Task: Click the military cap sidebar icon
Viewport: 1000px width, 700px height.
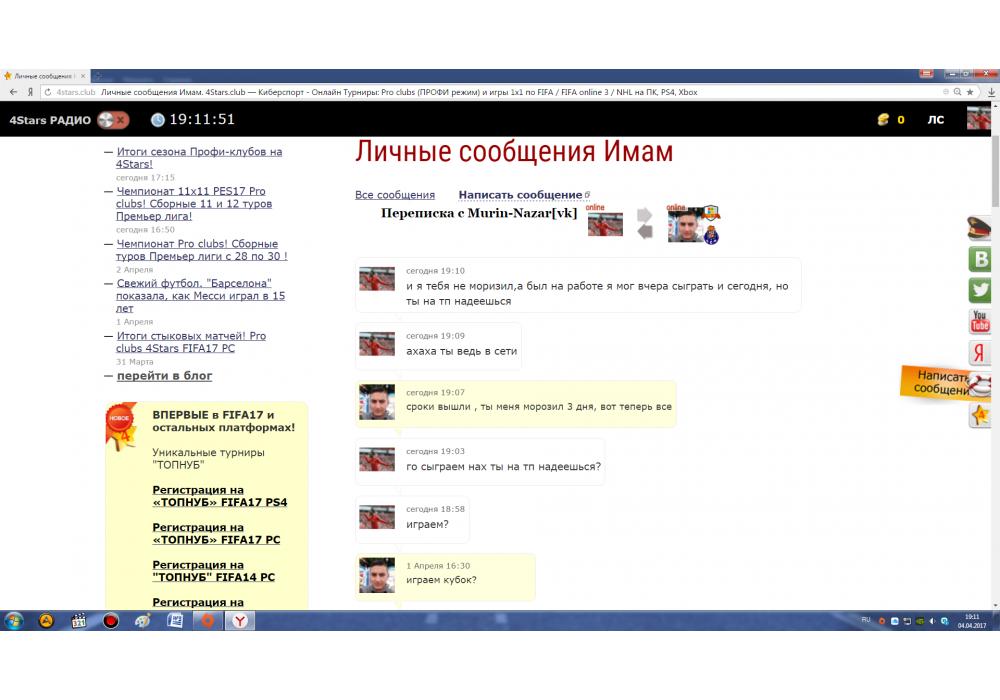Action: (x=980, y=229)
